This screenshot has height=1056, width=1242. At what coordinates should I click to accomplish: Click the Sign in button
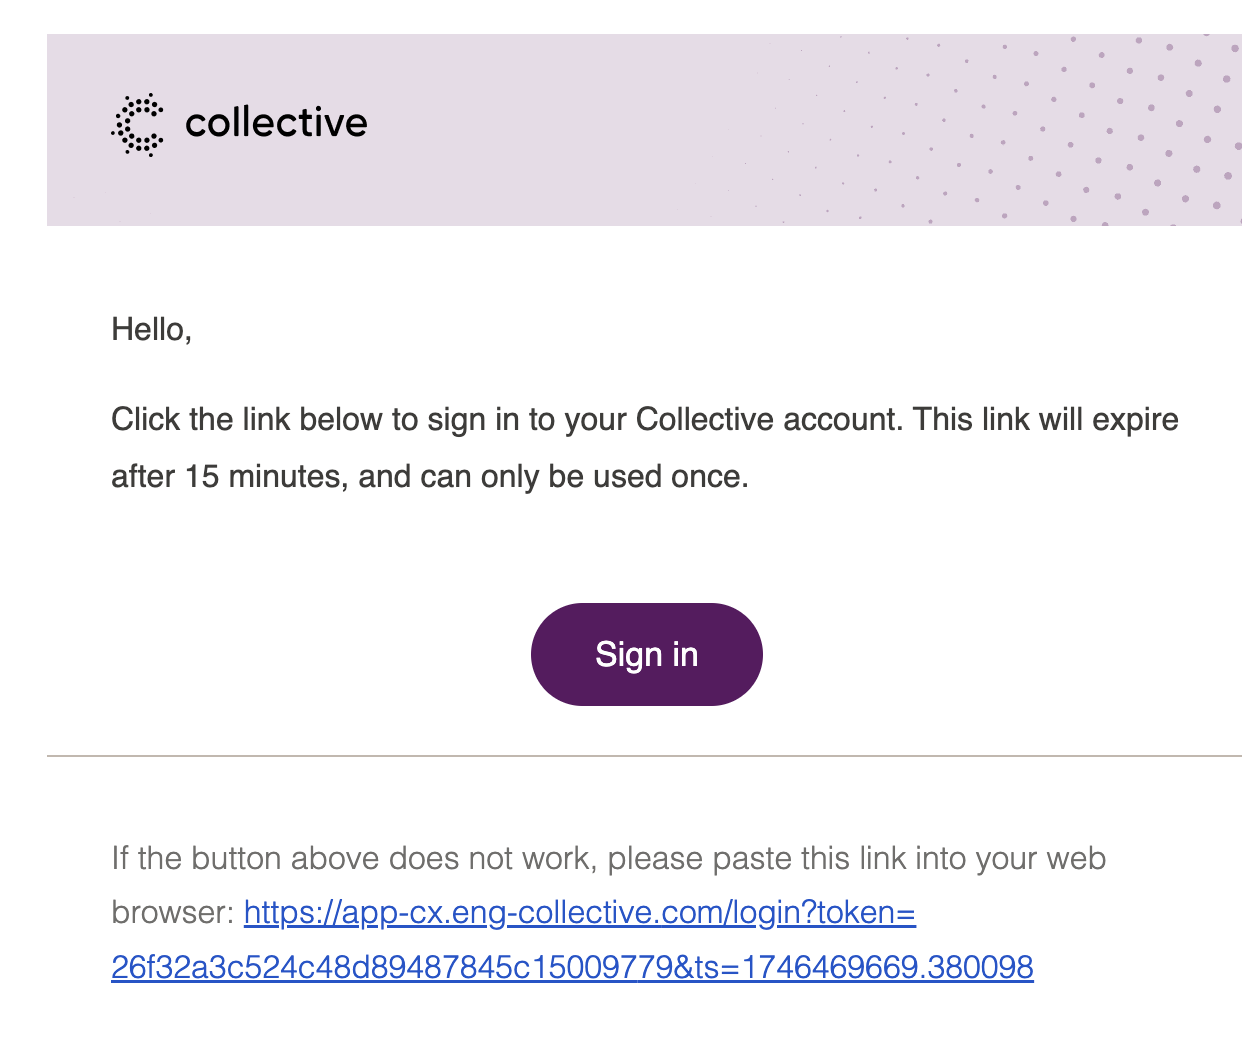(x=647, y=654)
